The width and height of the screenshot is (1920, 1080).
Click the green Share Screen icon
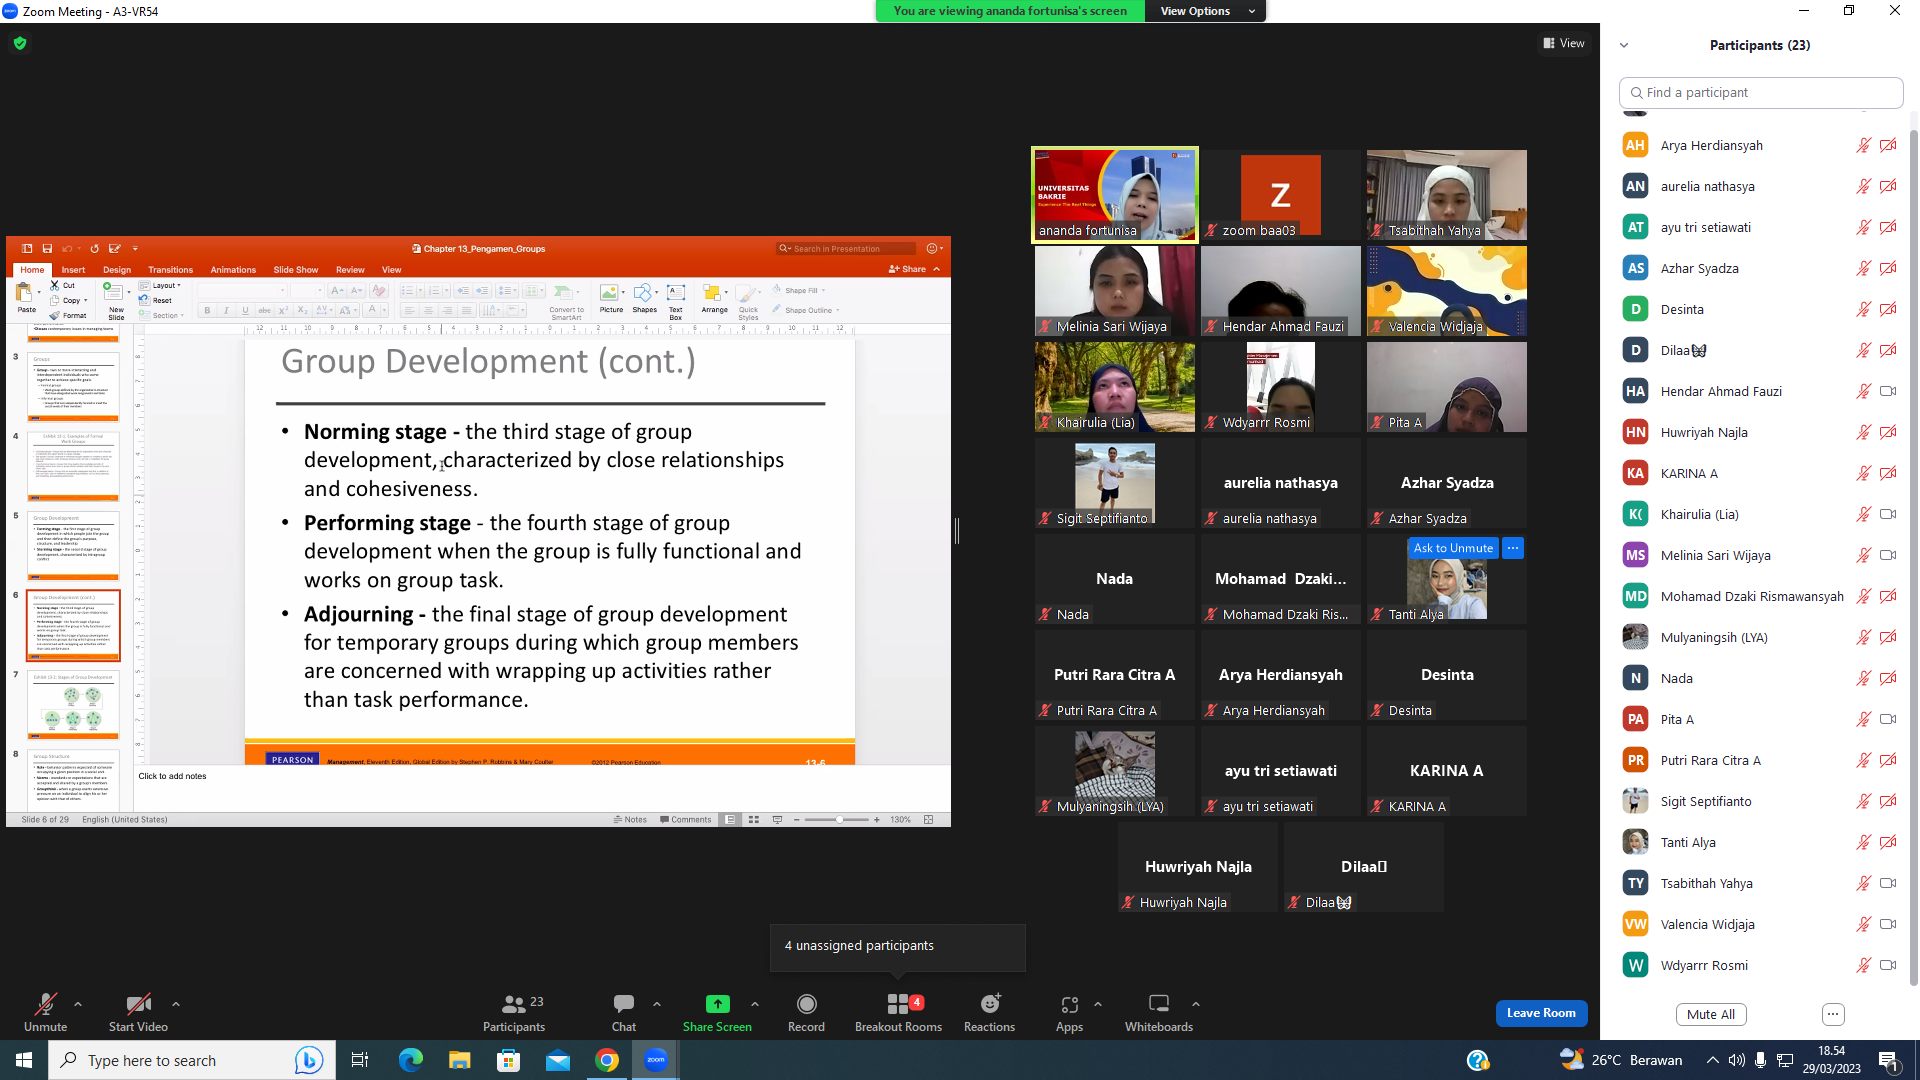pyautogui.click(x=717, y=1004)
